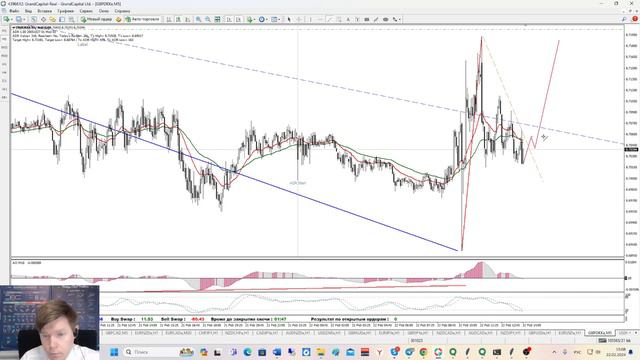Select the H1 timeframe button
640x360 pixels.
click(x=4, y=64)
